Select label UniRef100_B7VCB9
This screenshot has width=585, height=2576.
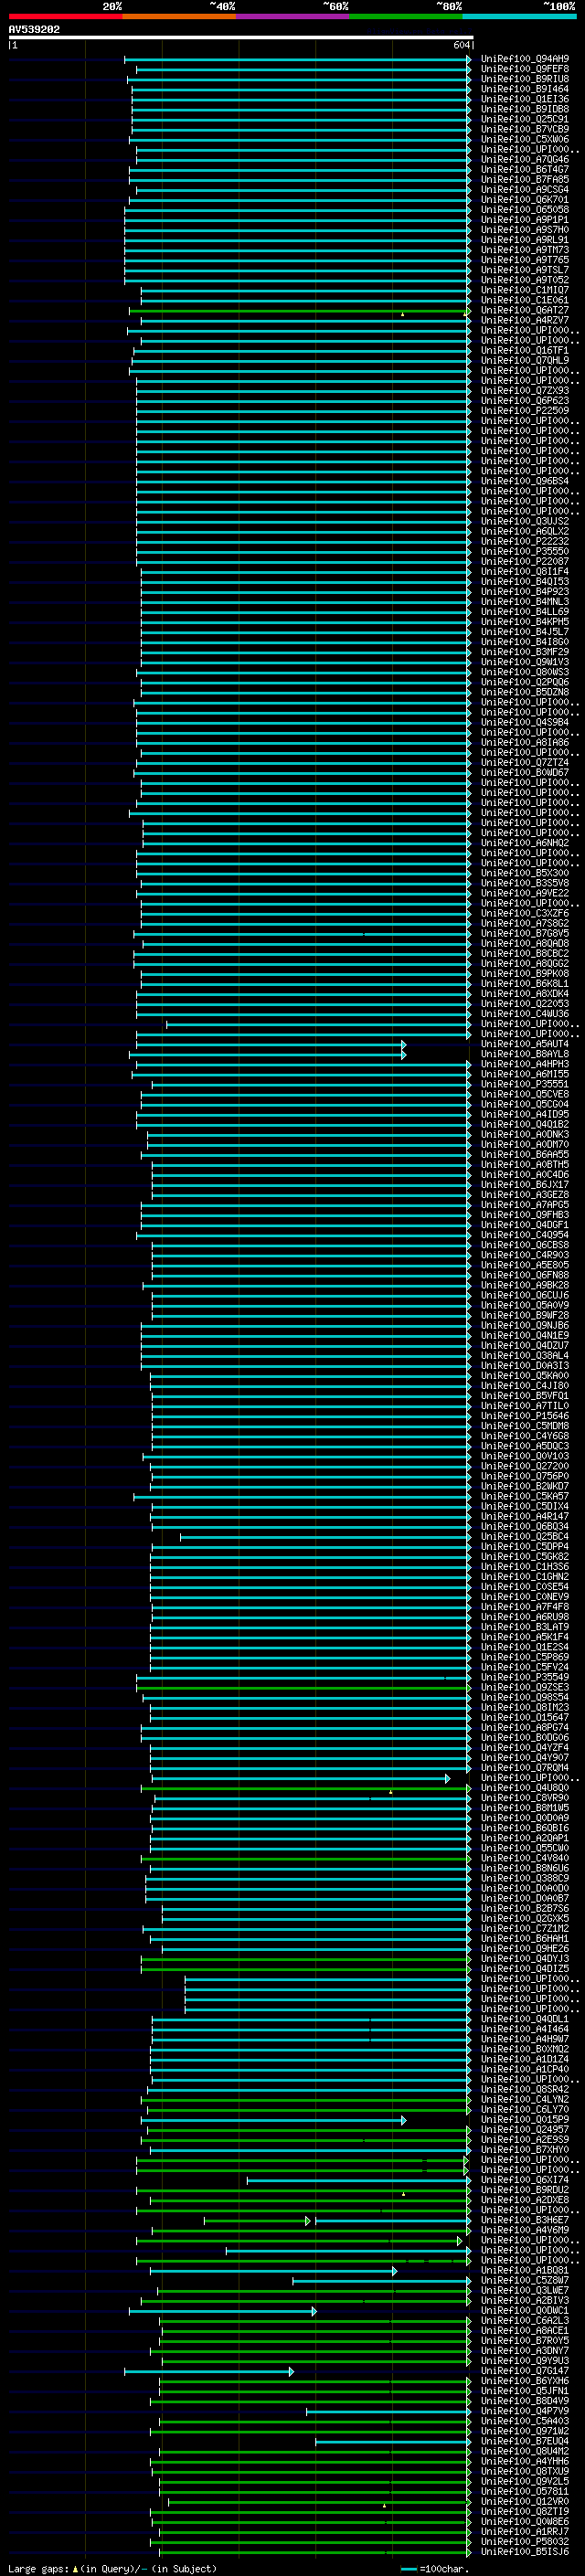pos(525,129)
